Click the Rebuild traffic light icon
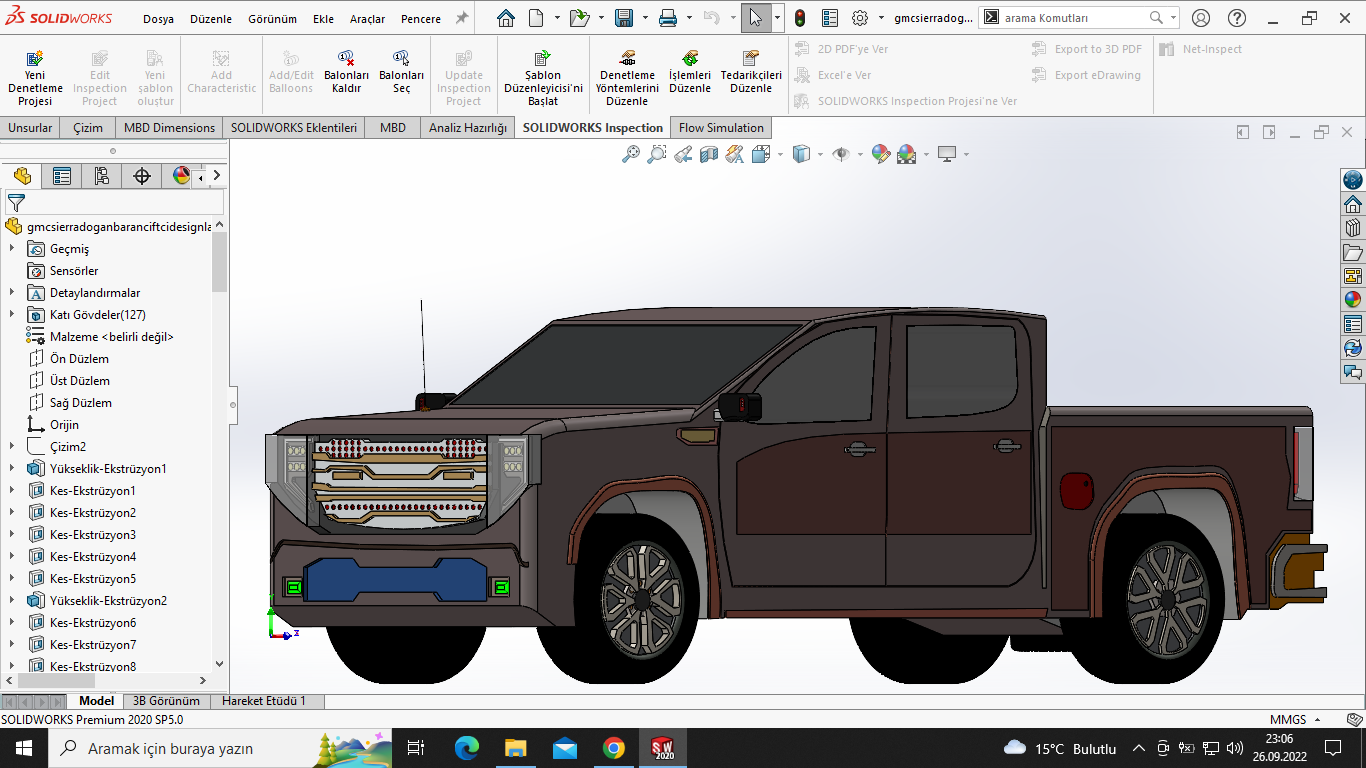 (x=800, y=18)
